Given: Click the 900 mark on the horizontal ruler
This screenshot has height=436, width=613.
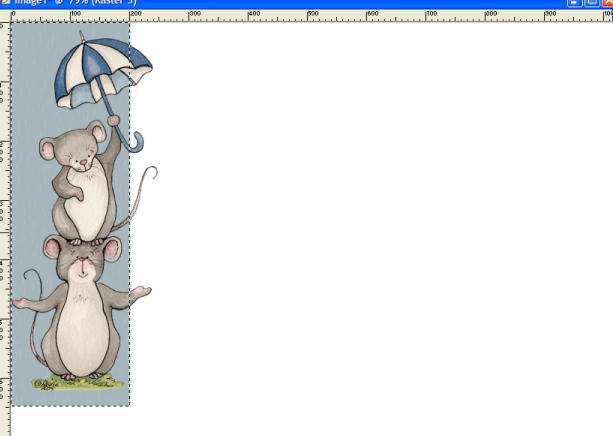Looking at the screenshot, I should coord(550,14).
